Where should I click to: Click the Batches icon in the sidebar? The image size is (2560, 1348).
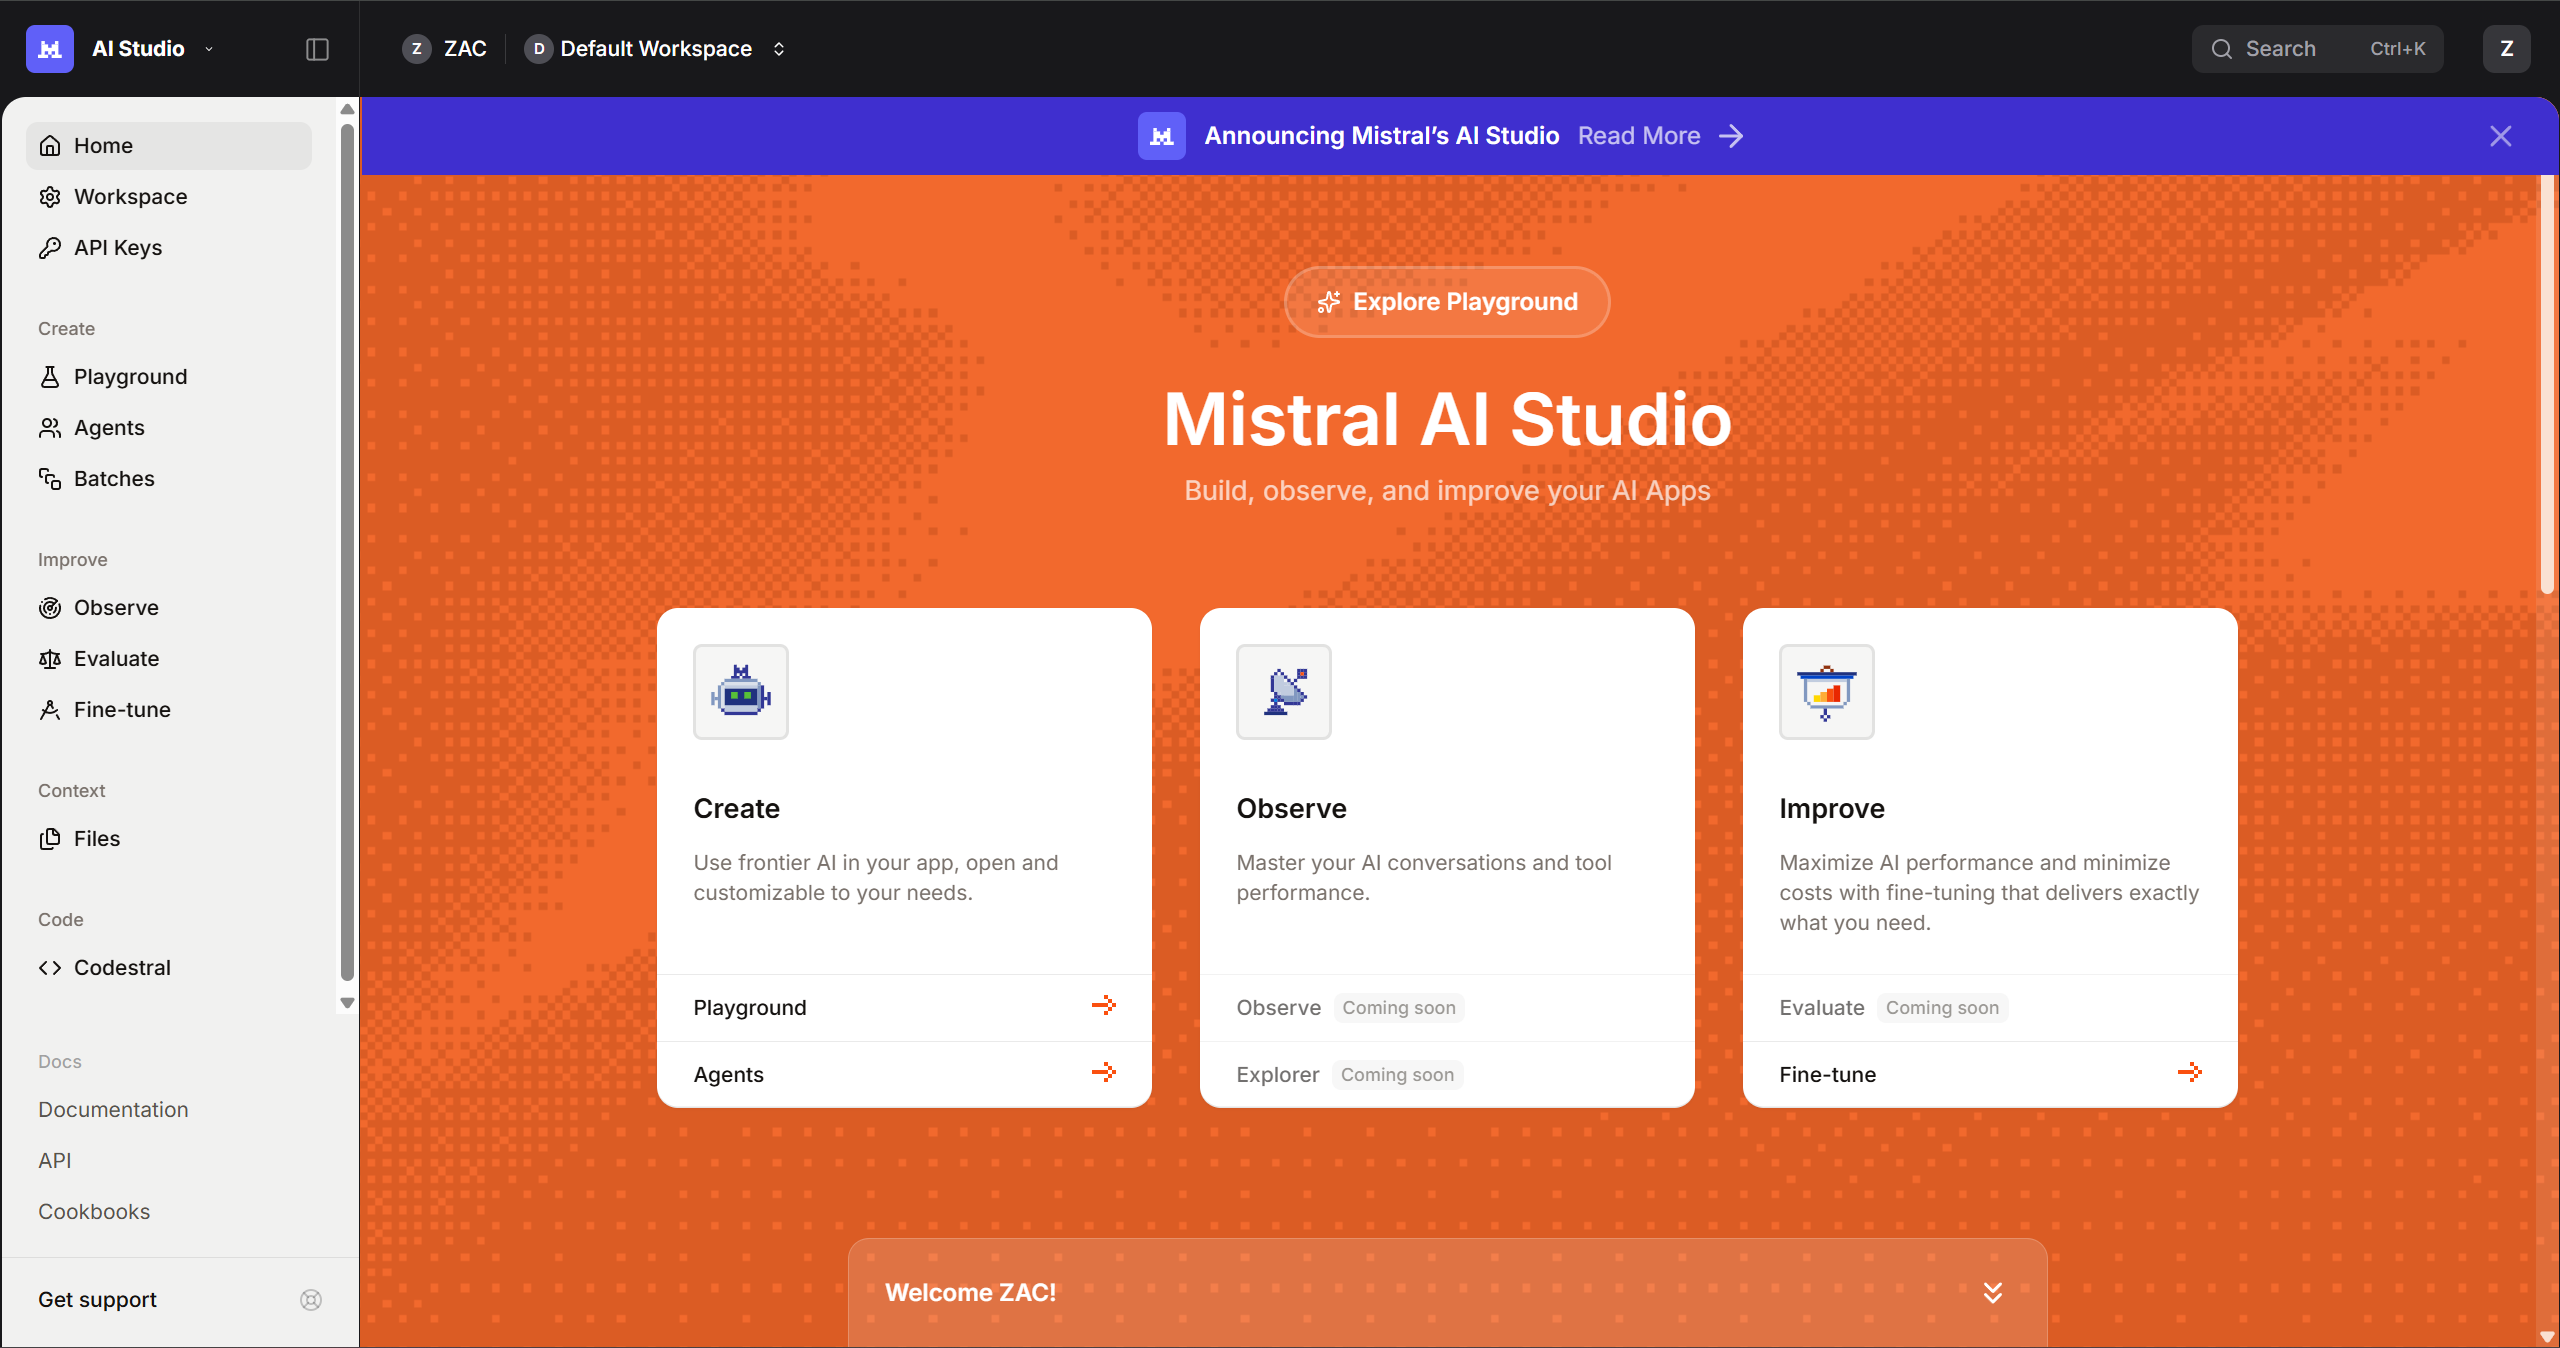pos(50,478)
